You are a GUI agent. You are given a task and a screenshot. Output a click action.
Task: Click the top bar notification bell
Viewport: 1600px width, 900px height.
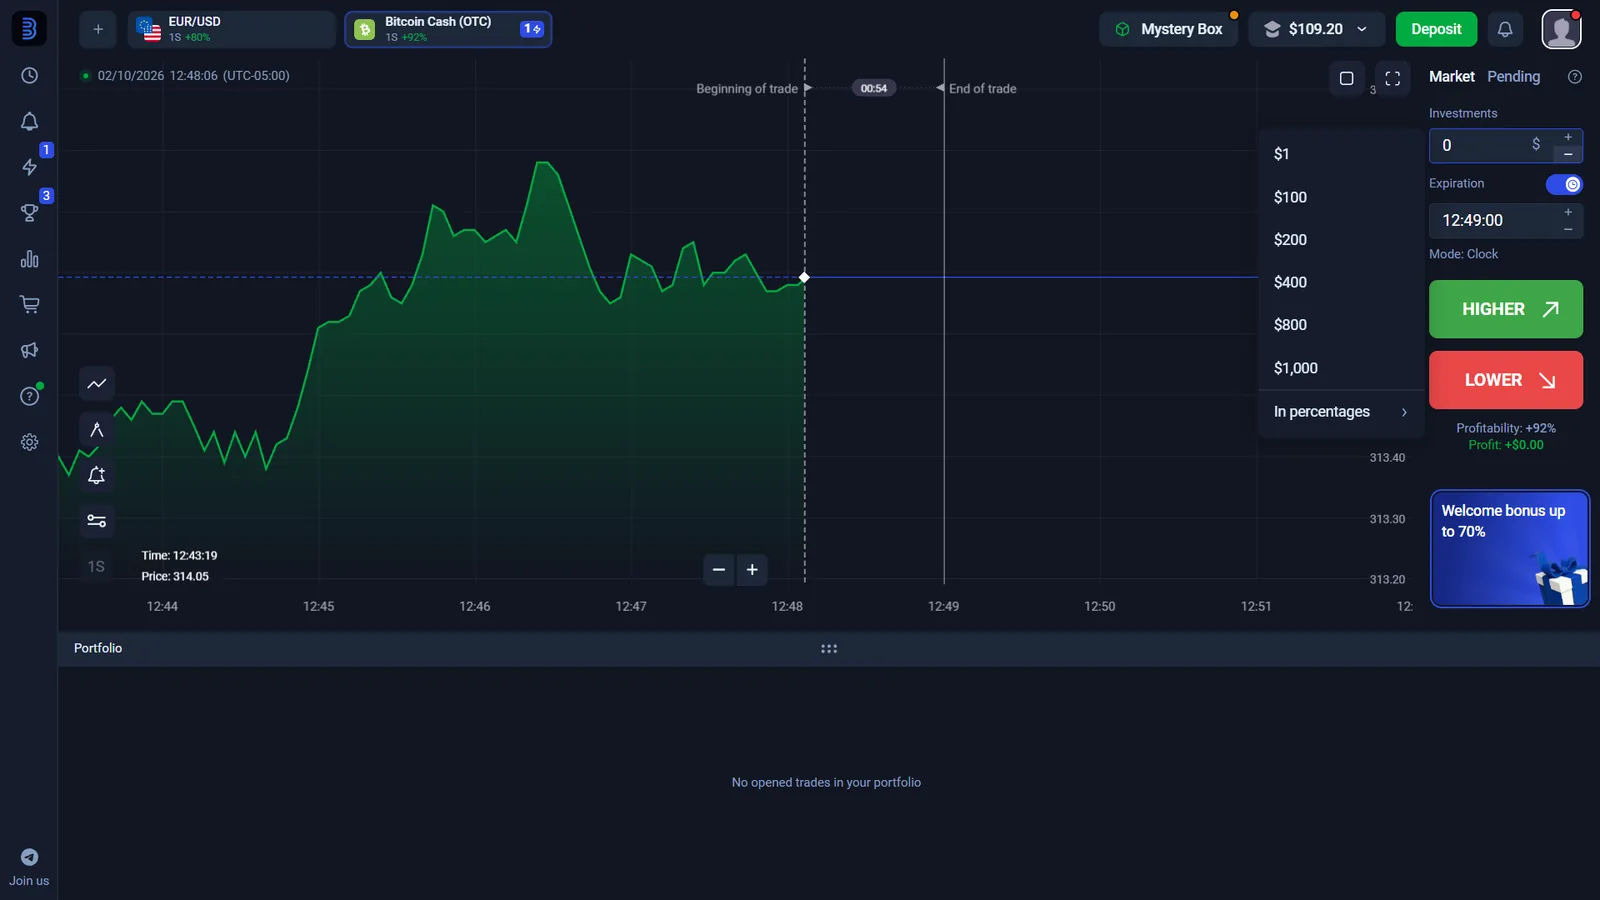1505,29
